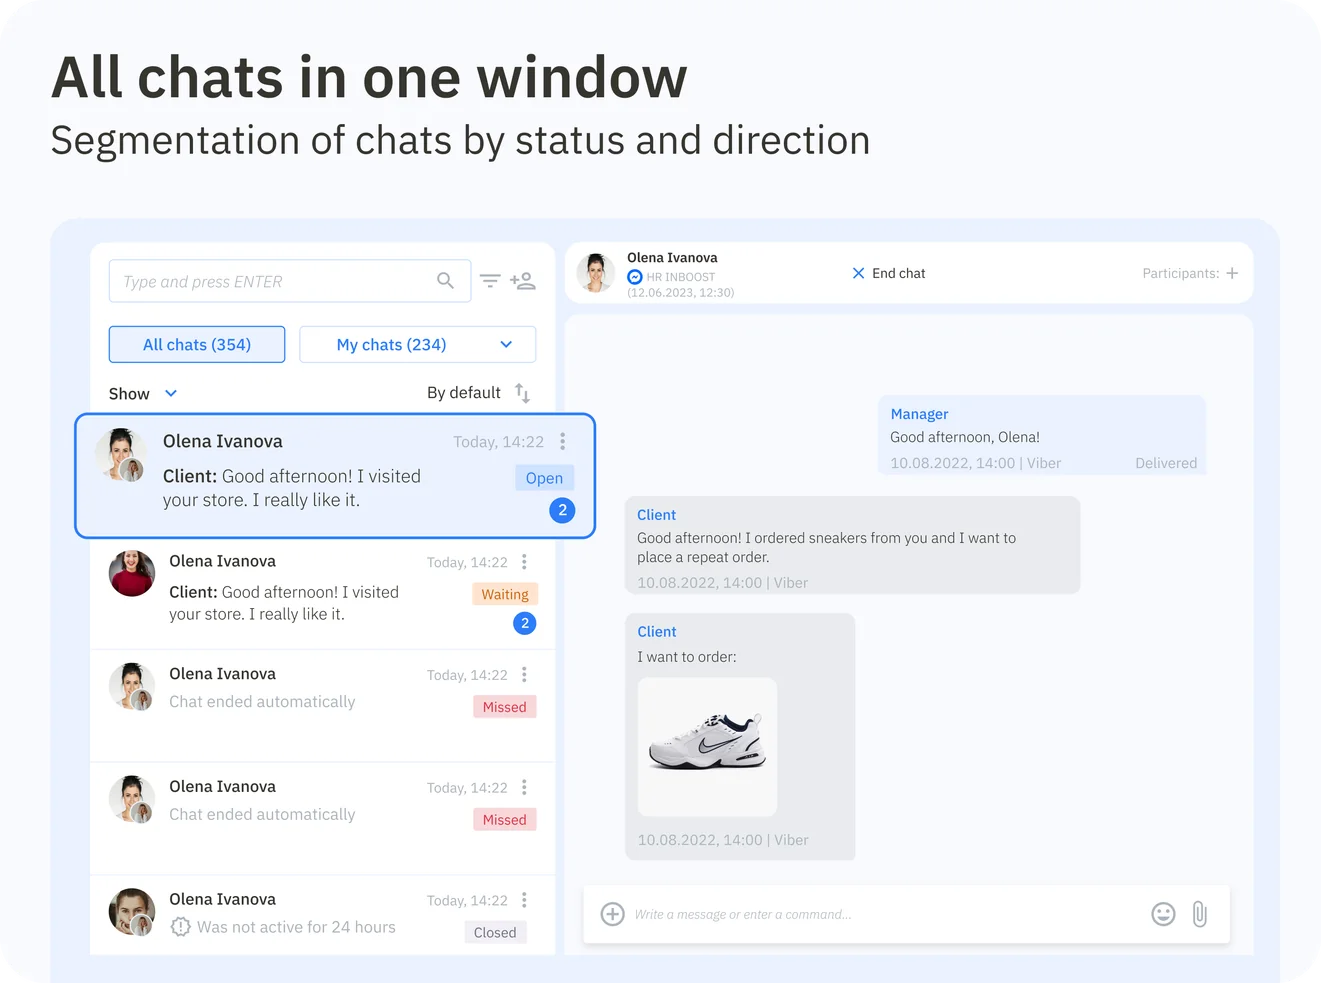This screenshot has height=983, width=1321.
Task: Click the paperclip attachment icon
Action: (x=1200, y=914)
